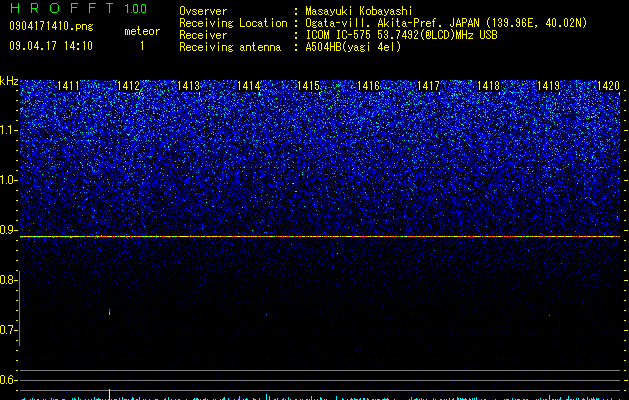
Task: Click the 0.9 kHz axis label
Action: [8, 230]
